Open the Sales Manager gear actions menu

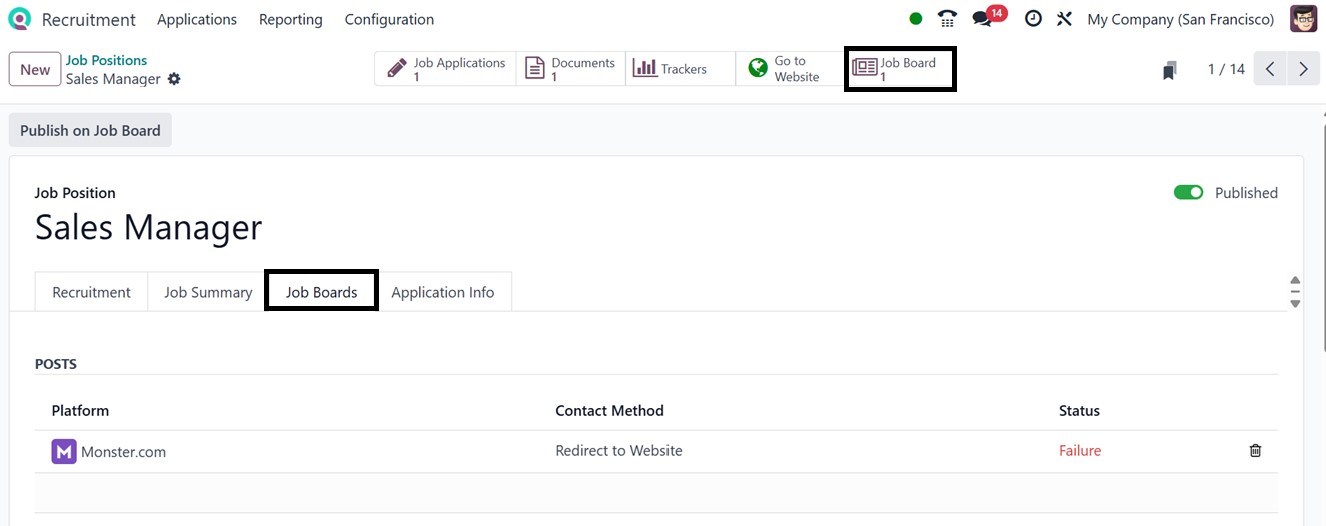click(x=174, y=79)
